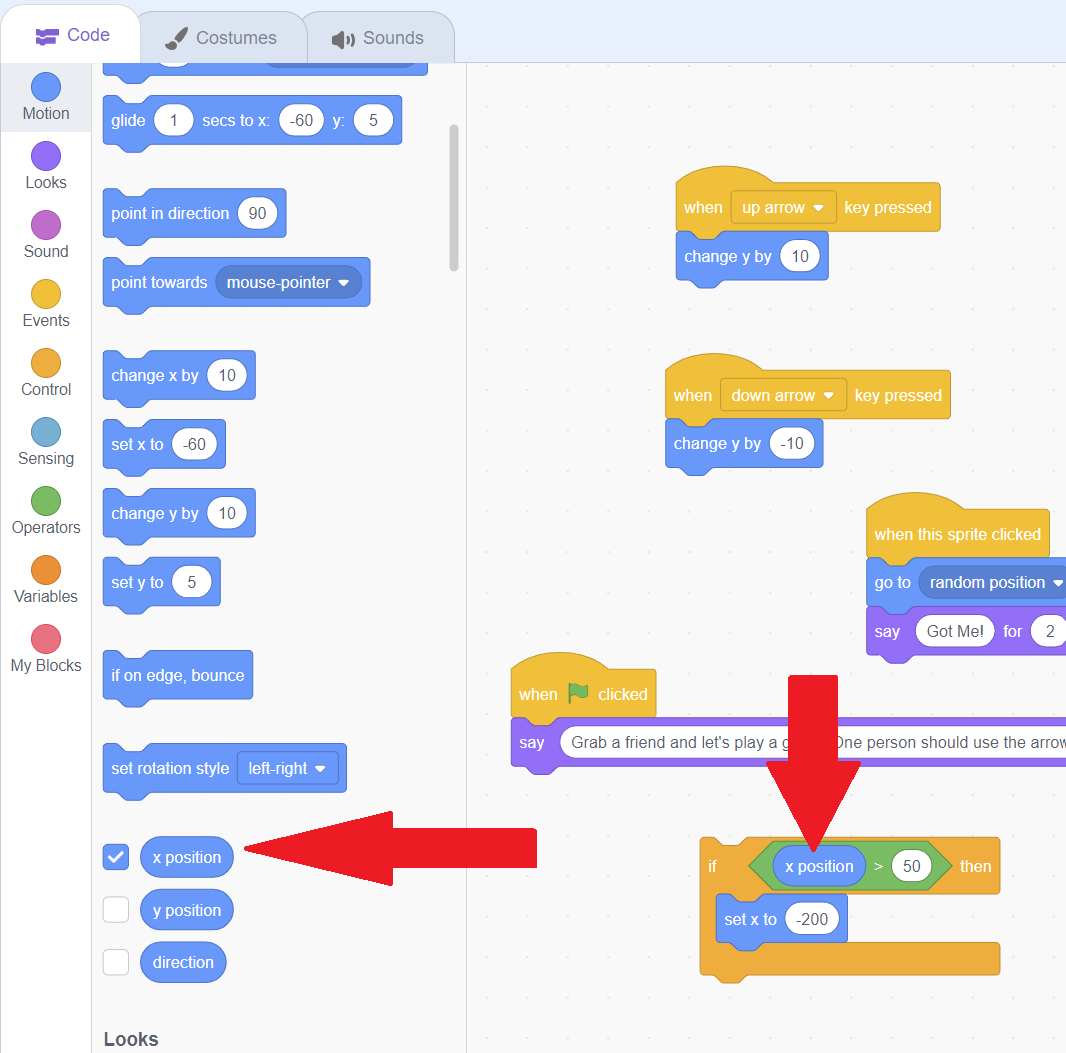Open the up arrow key dropdown
The height and width of the screenshot is (1053, 1066).
[x=783, y=207]
